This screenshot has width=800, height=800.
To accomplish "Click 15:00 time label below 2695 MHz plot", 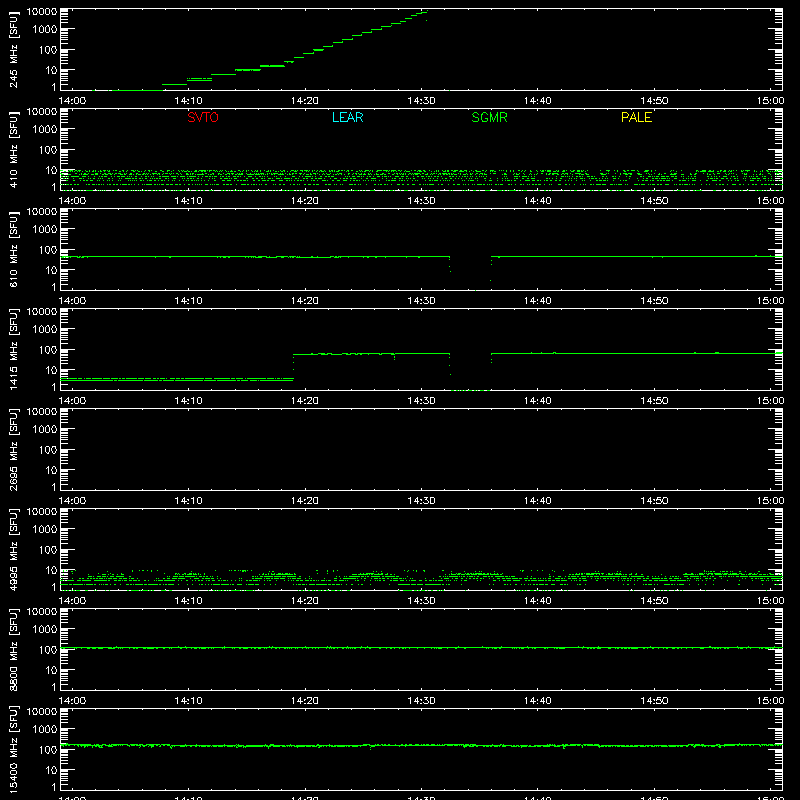I will tap(770, 501).
